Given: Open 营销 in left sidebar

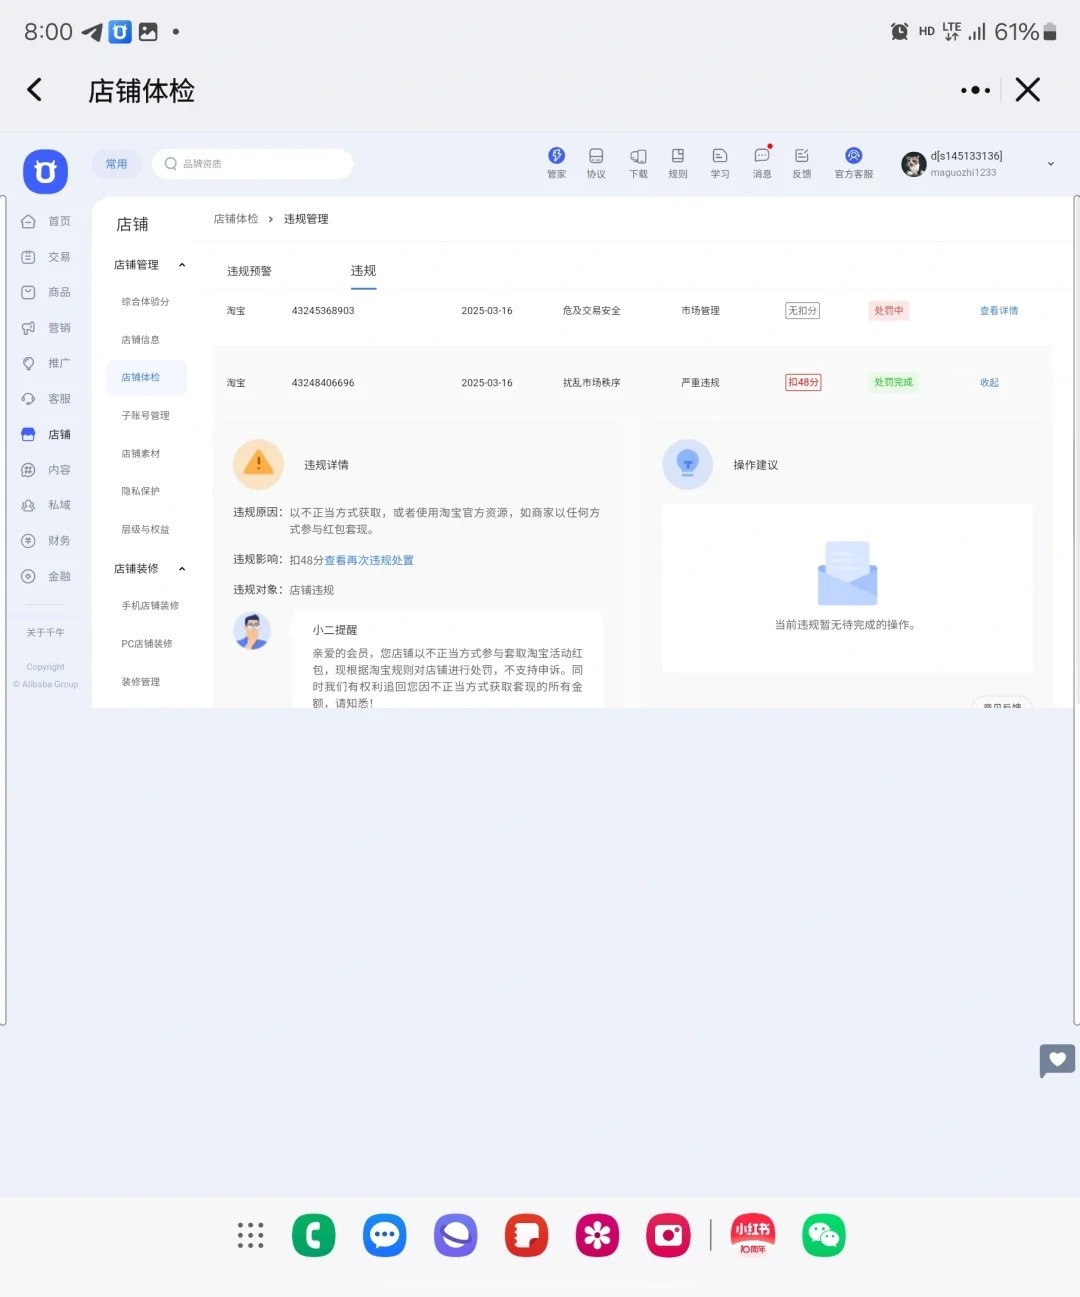Looking at the screenshot, I should (46, 328).
